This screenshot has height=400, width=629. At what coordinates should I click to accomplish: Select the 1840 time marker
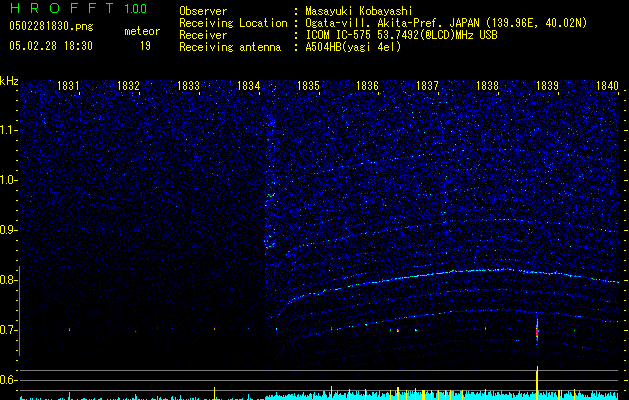pyautogui.click(x=607, y=87)
